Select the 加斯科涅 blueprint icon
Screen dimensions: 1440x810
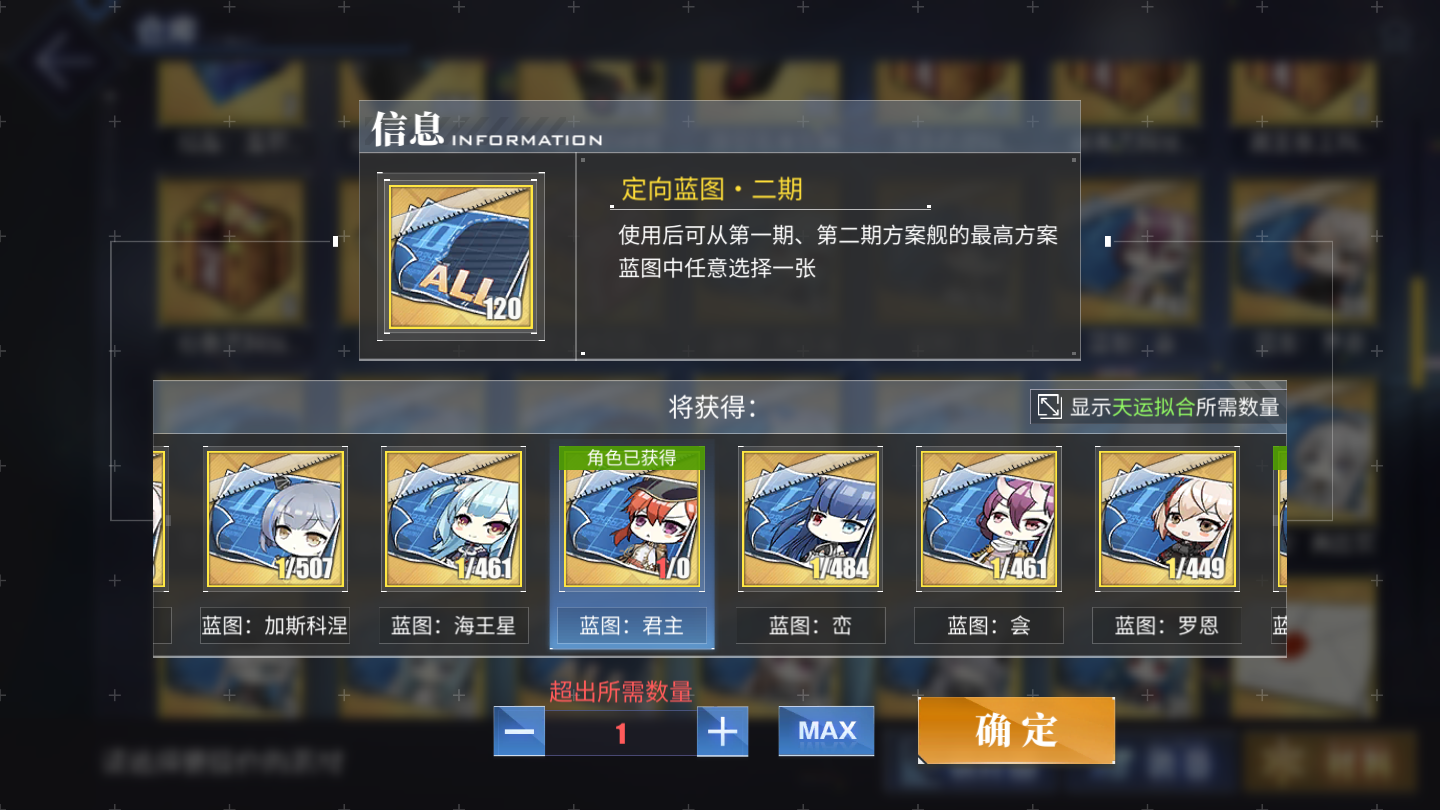point(275,518)
